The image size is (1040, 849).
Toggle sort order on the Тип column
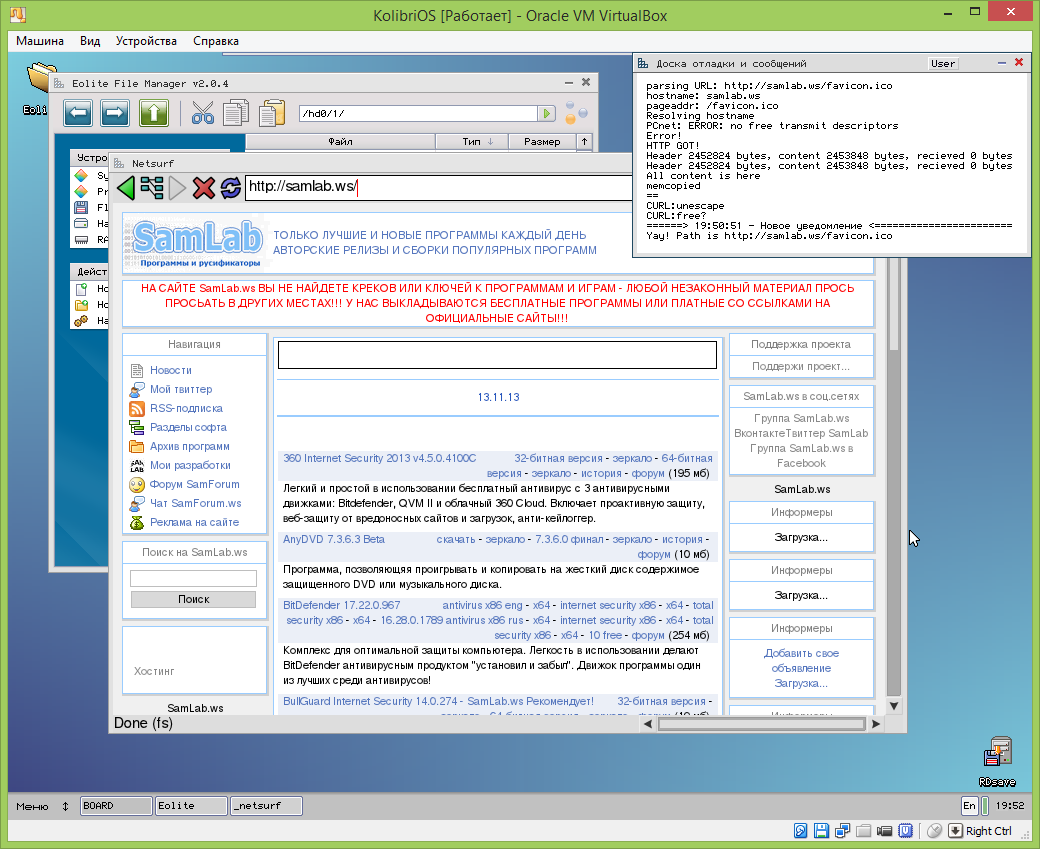point(470,141)
